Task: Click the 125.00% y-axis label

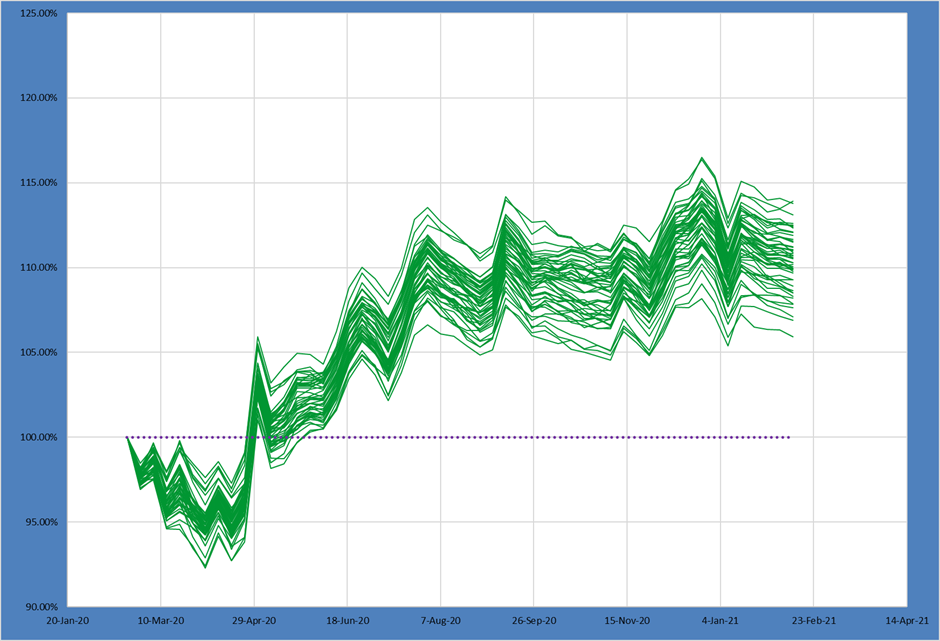Action: coord(39,13)
